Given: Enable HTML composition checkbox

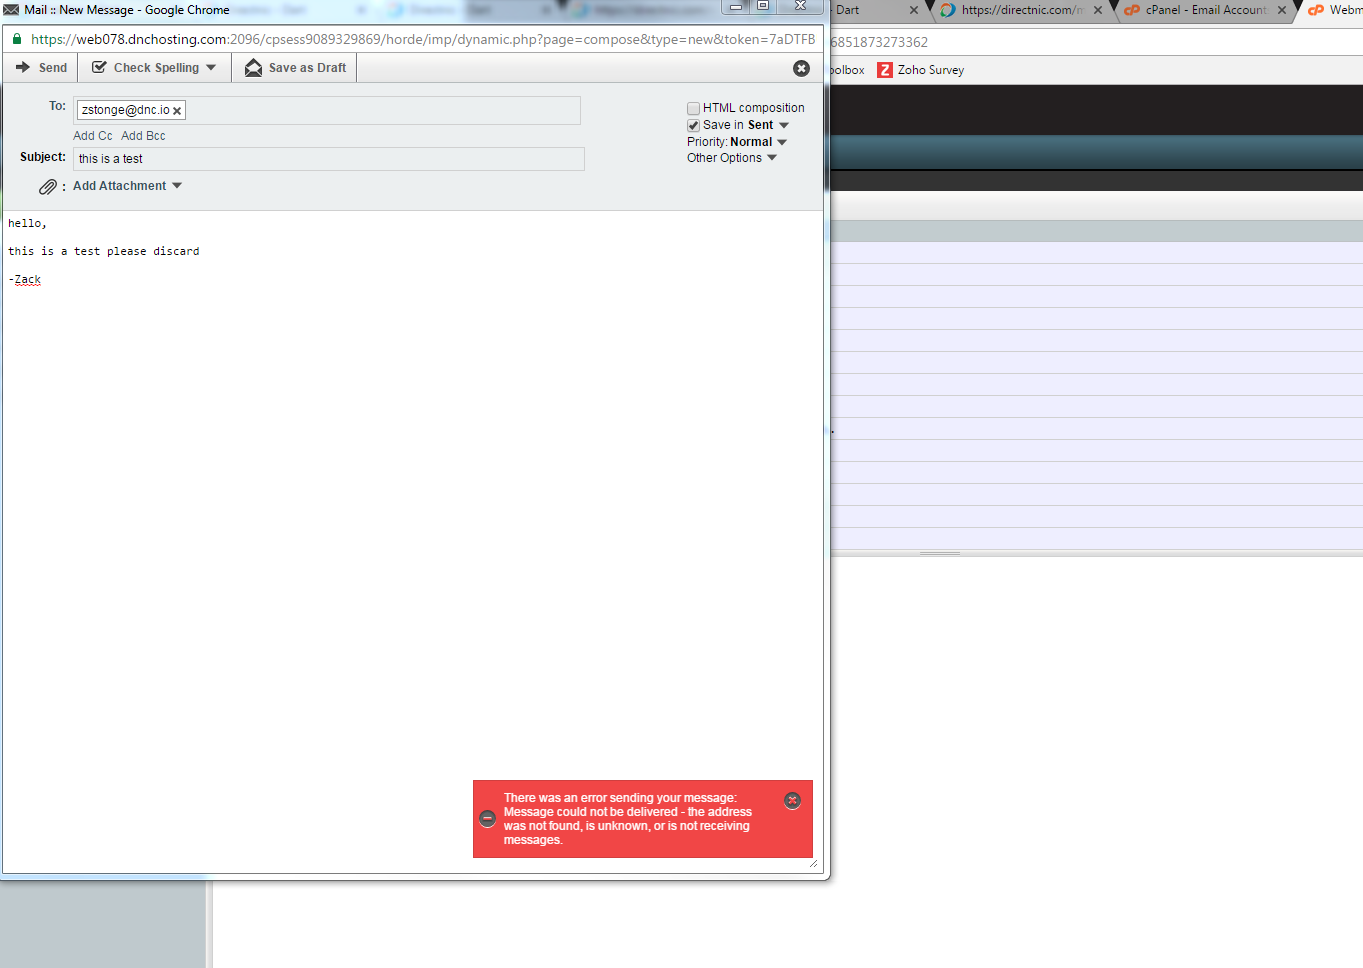Looking at the screenshot, I should 693,108.
